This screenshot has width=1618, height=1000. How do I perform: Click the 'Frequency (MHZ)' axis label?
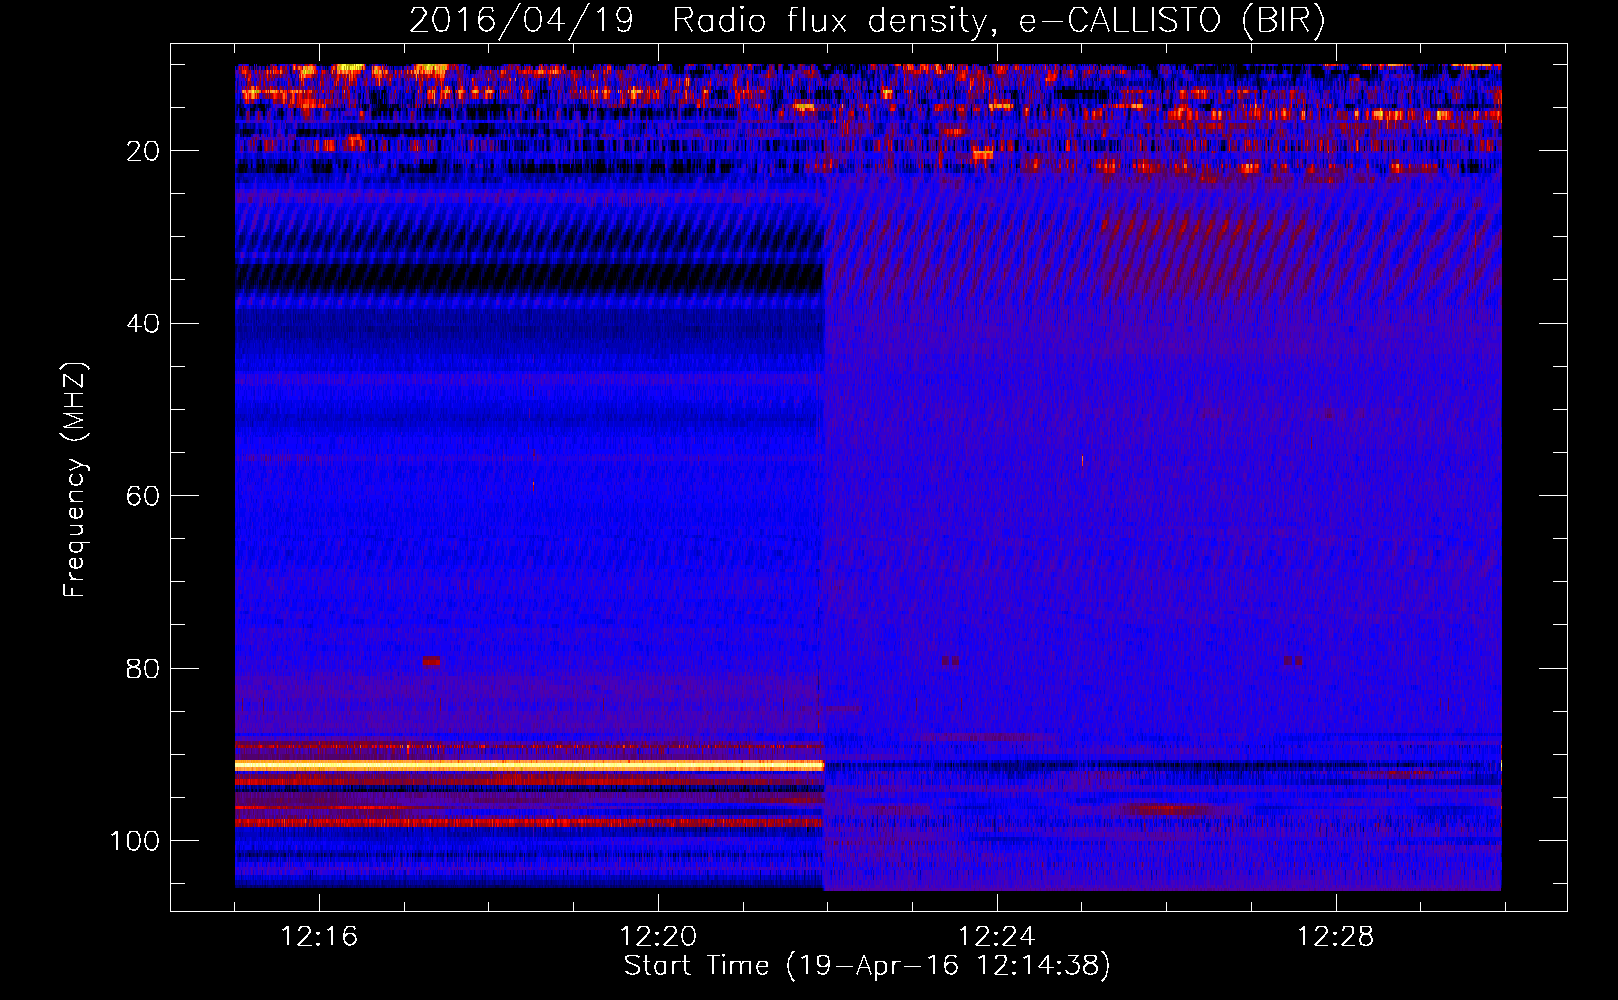75,480
